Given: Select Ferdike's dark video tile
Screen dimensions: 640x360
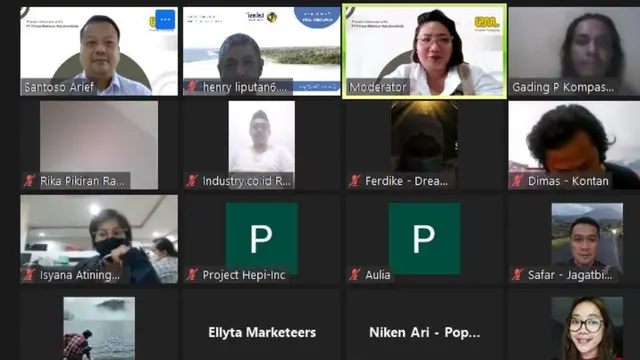Looking at the screenshot, I should (424, 145).
